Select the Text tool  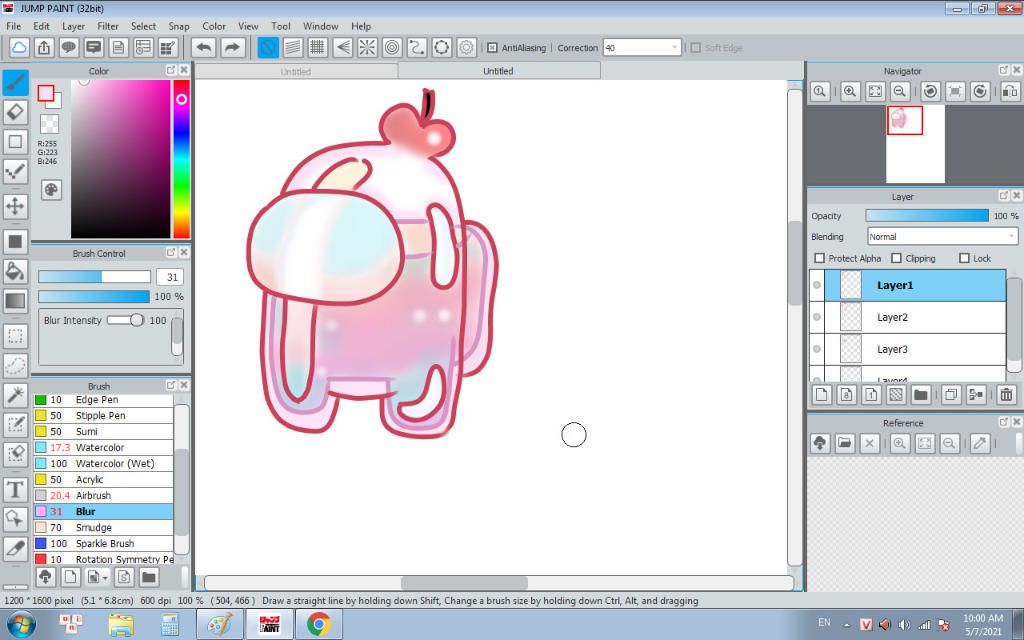point(15,490)
